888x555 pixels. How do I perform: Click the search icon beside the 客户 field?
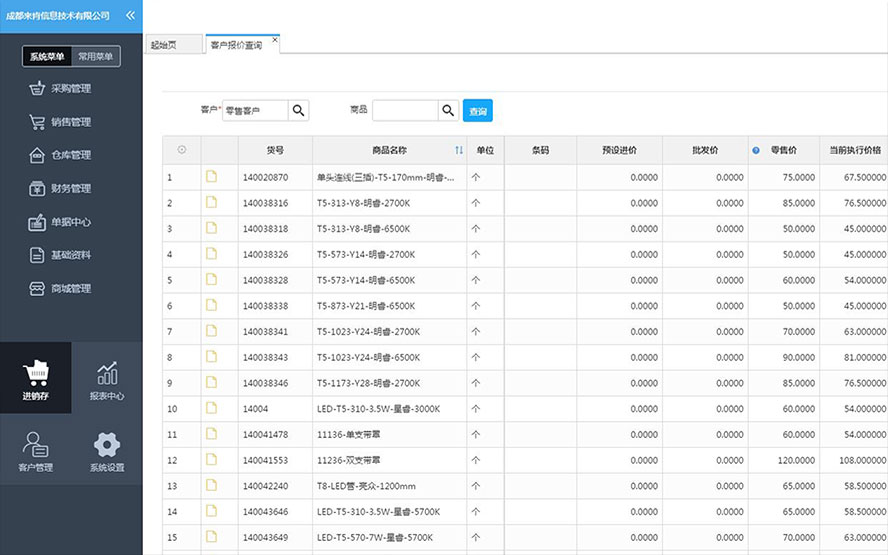pyautogui.click(x=299, y=111)
